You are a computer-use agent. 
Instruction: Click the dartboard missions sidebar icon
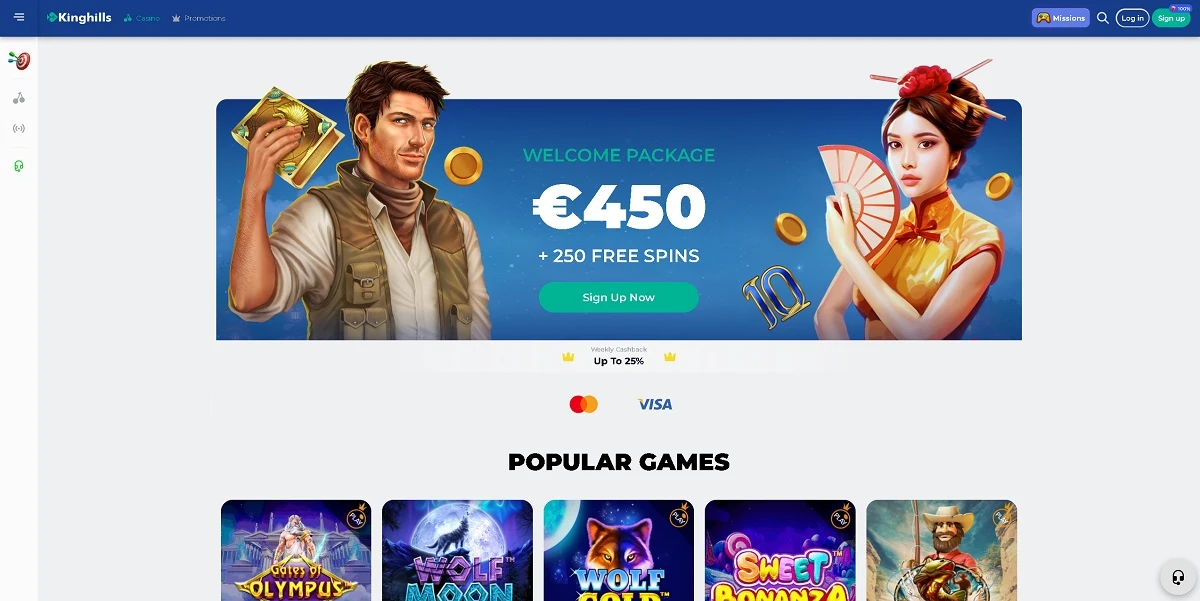tap(19, 61)
